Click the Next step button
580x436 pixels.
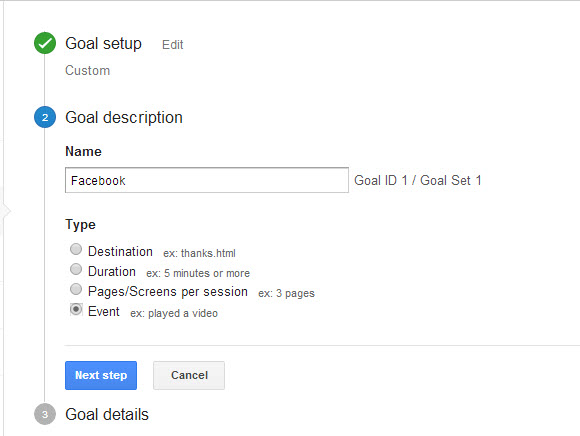(x=101, y=375)
